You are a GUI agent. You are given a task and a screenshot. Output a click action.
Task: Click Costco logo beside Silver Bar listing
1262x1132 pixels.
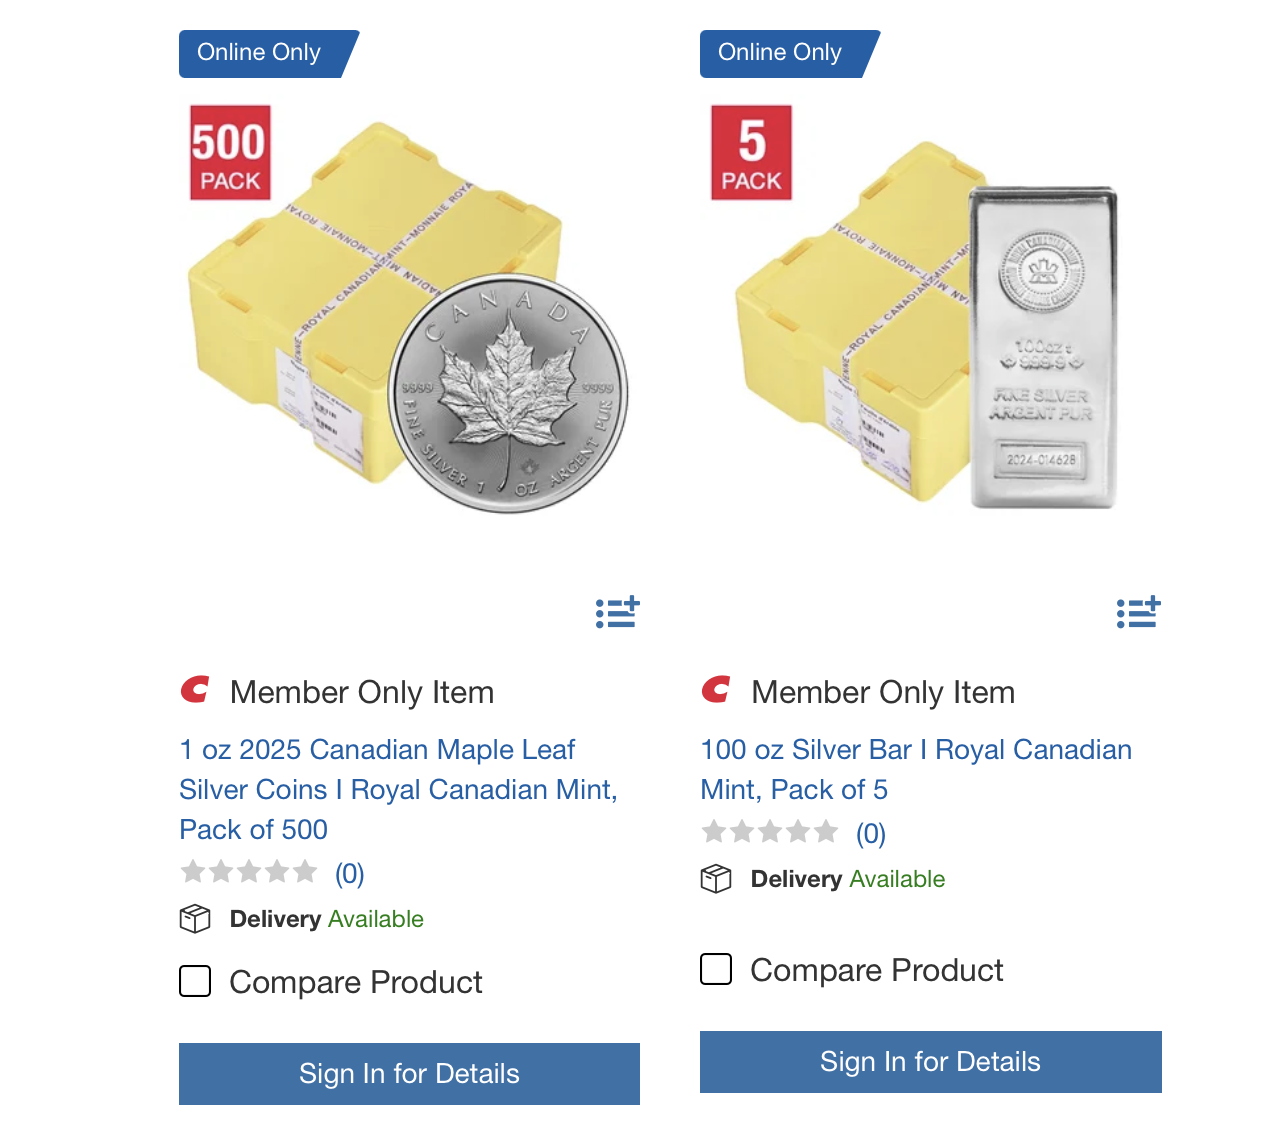coord(716,690)
